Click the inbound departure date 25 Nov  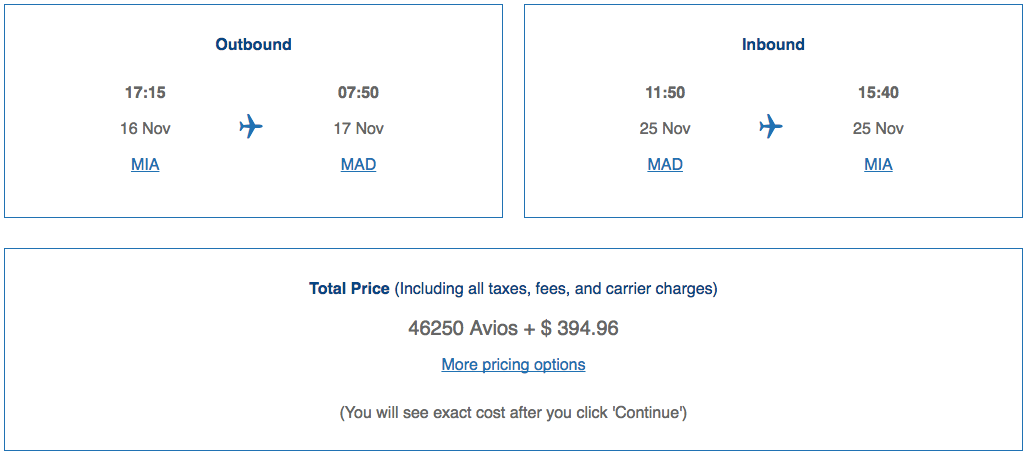pos(665,128)
